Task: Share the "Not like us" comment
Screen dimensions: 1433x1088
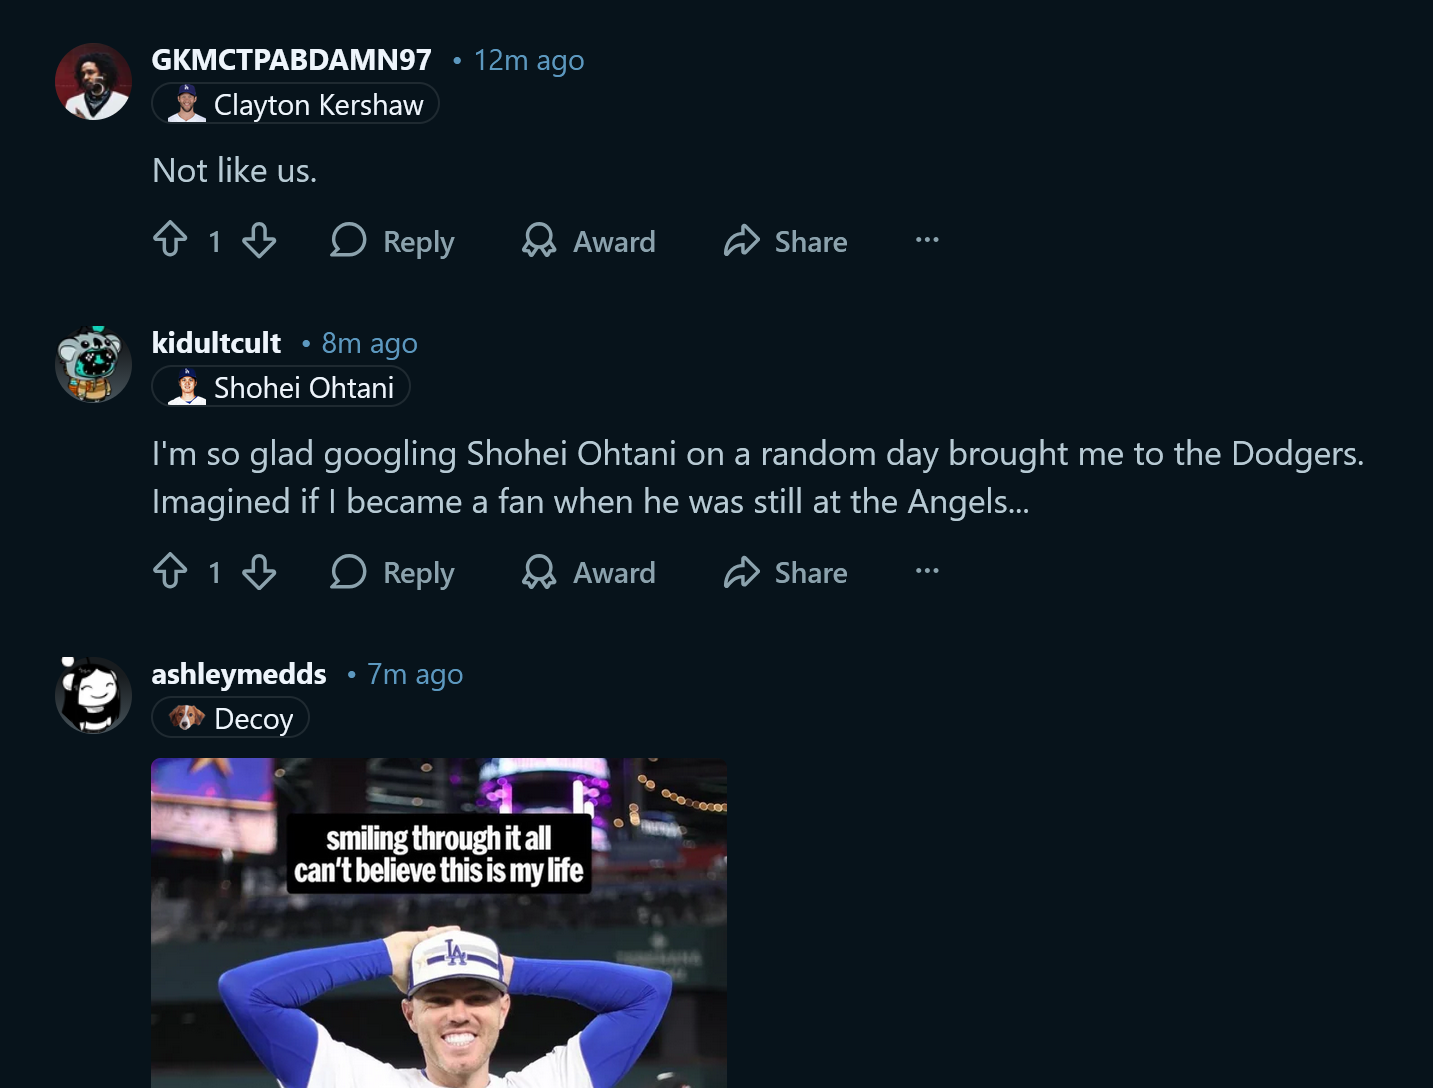Action: (786, 241)
